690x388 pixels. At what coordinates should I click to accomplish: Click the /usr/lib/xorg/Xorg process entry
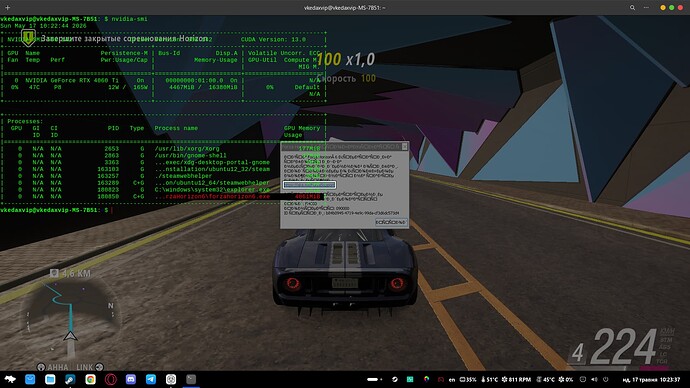coord(187,149)
